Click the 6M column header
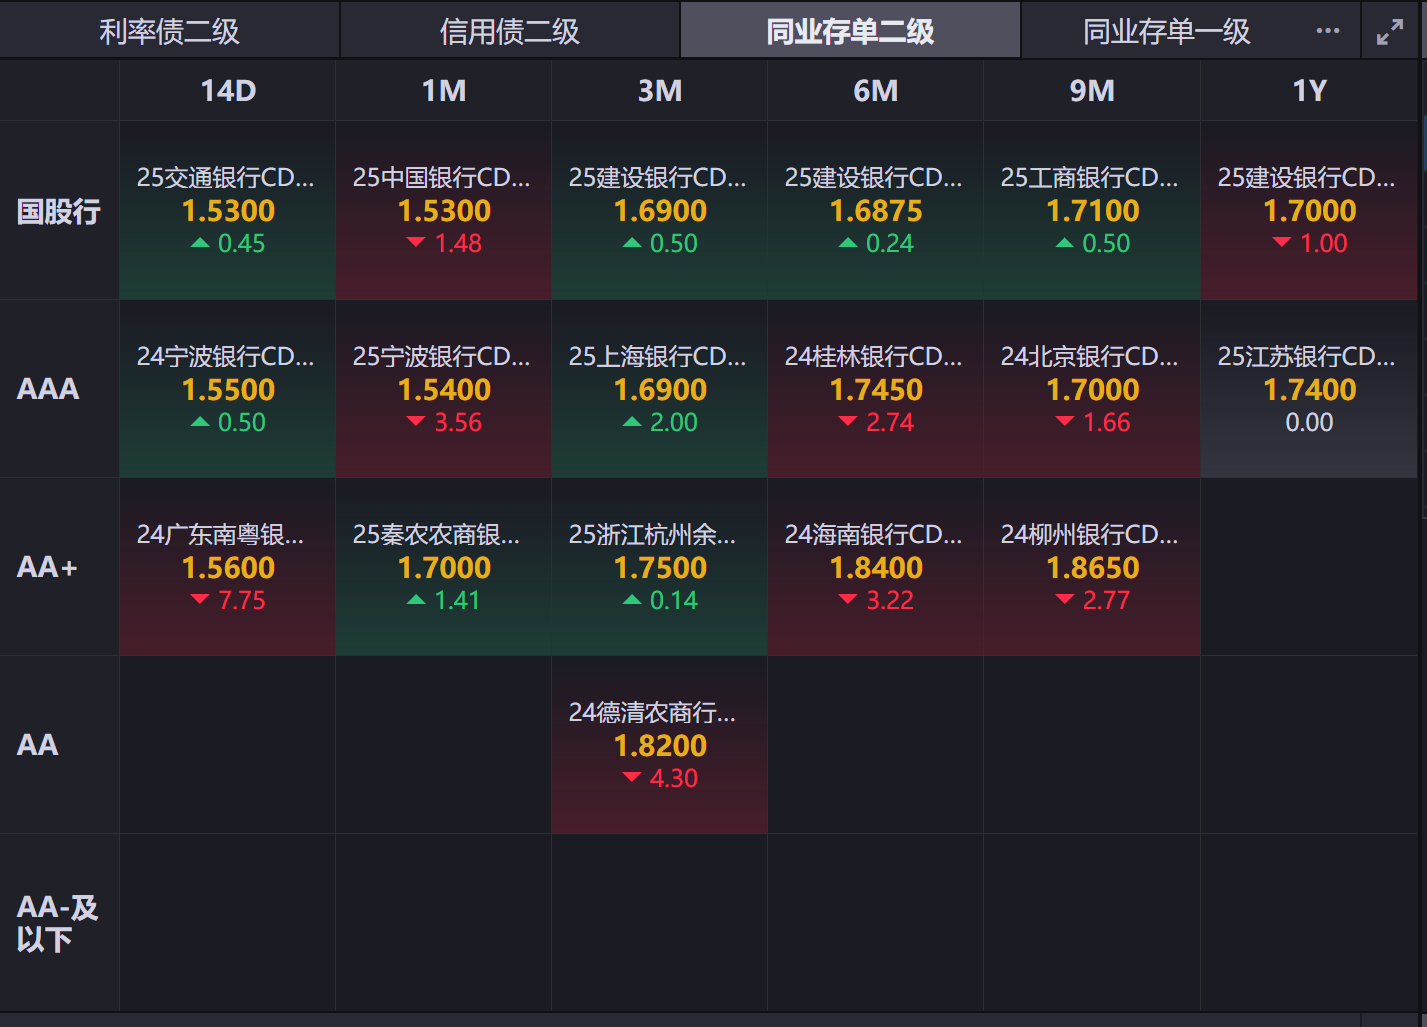 point(876,91)
